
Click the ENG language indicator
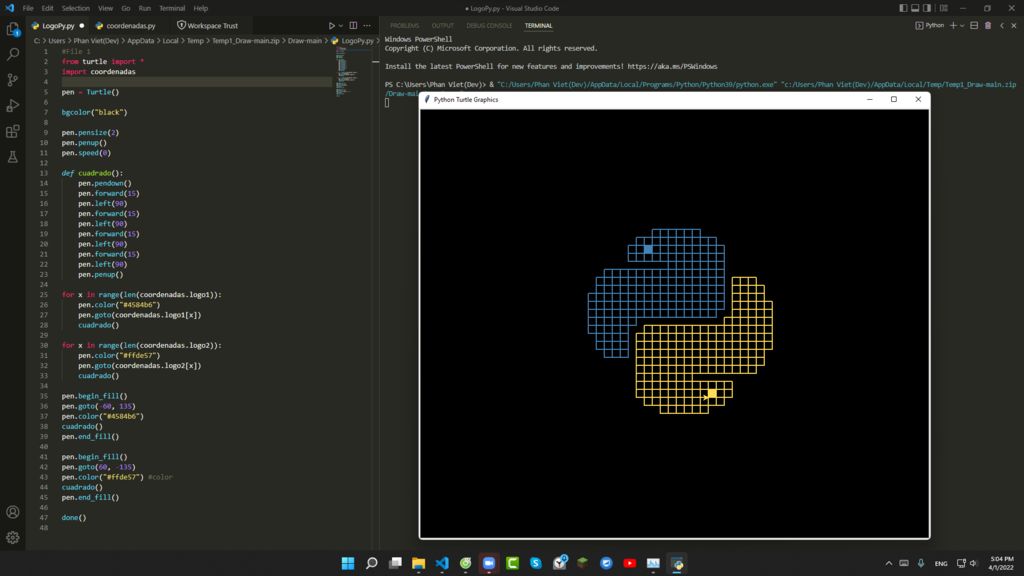click(x=941, y=563)
